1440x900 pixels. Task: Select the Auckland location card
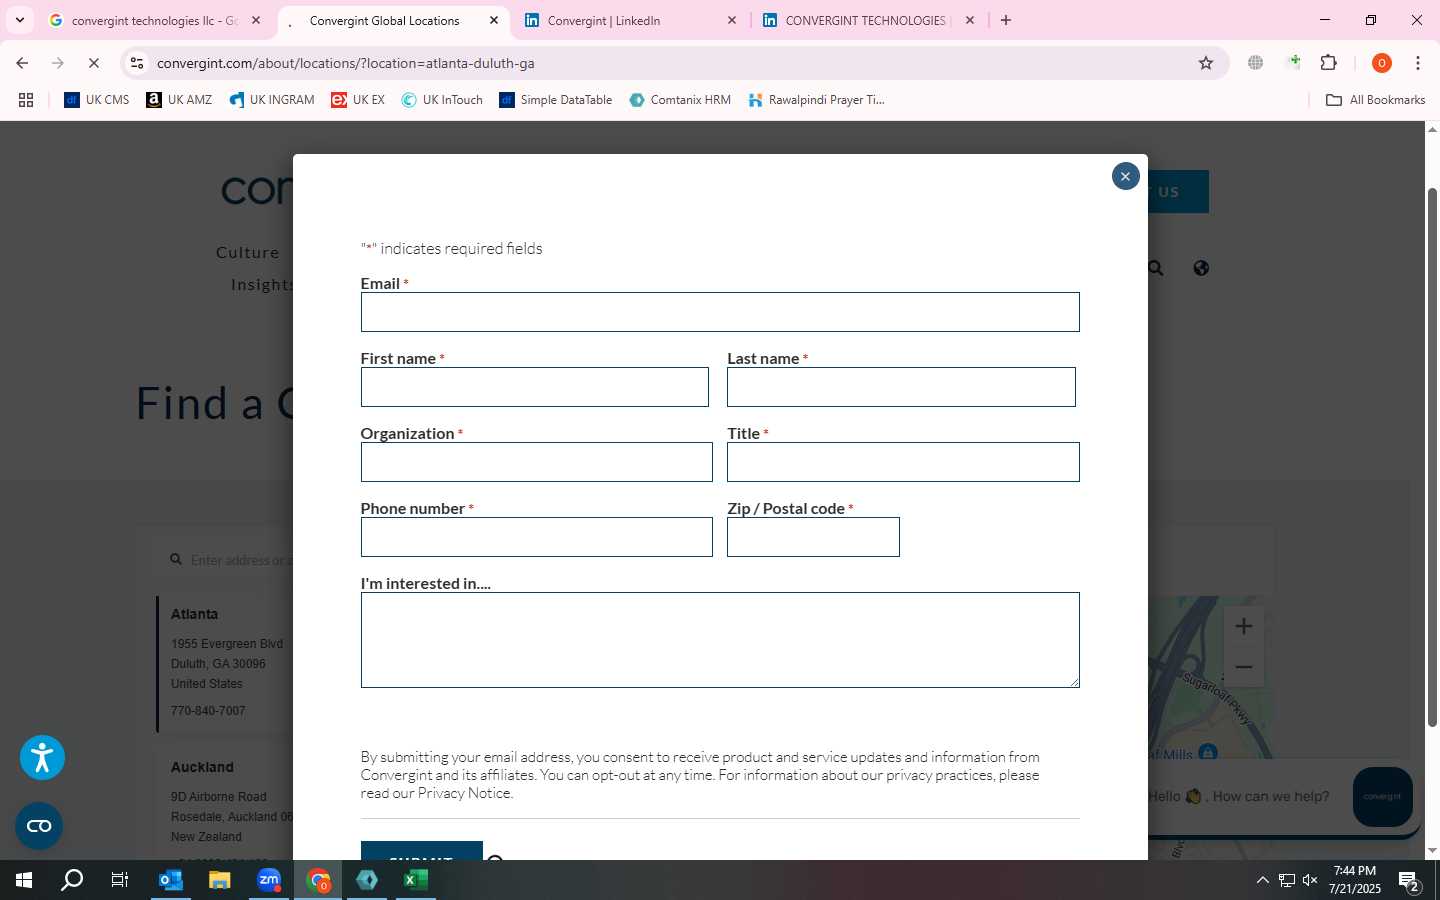click(227, 804)
